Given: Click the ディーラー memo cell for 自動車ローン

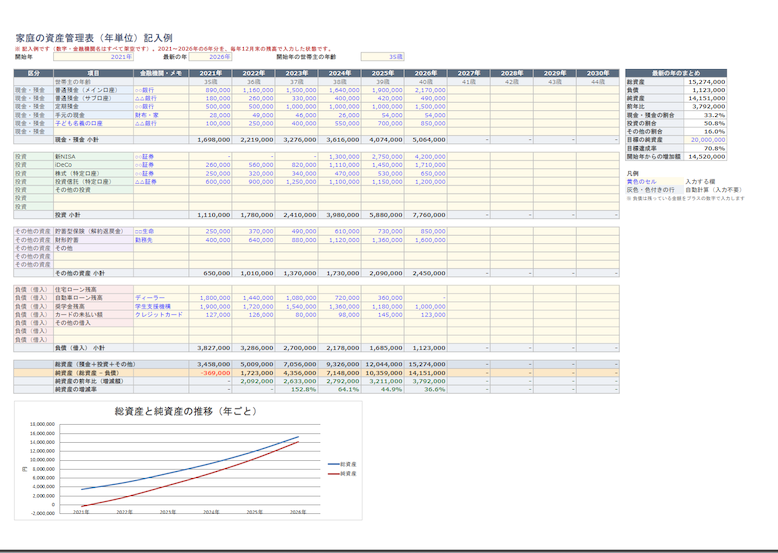Looking at the screenshot, I should (x=161, y=298).
